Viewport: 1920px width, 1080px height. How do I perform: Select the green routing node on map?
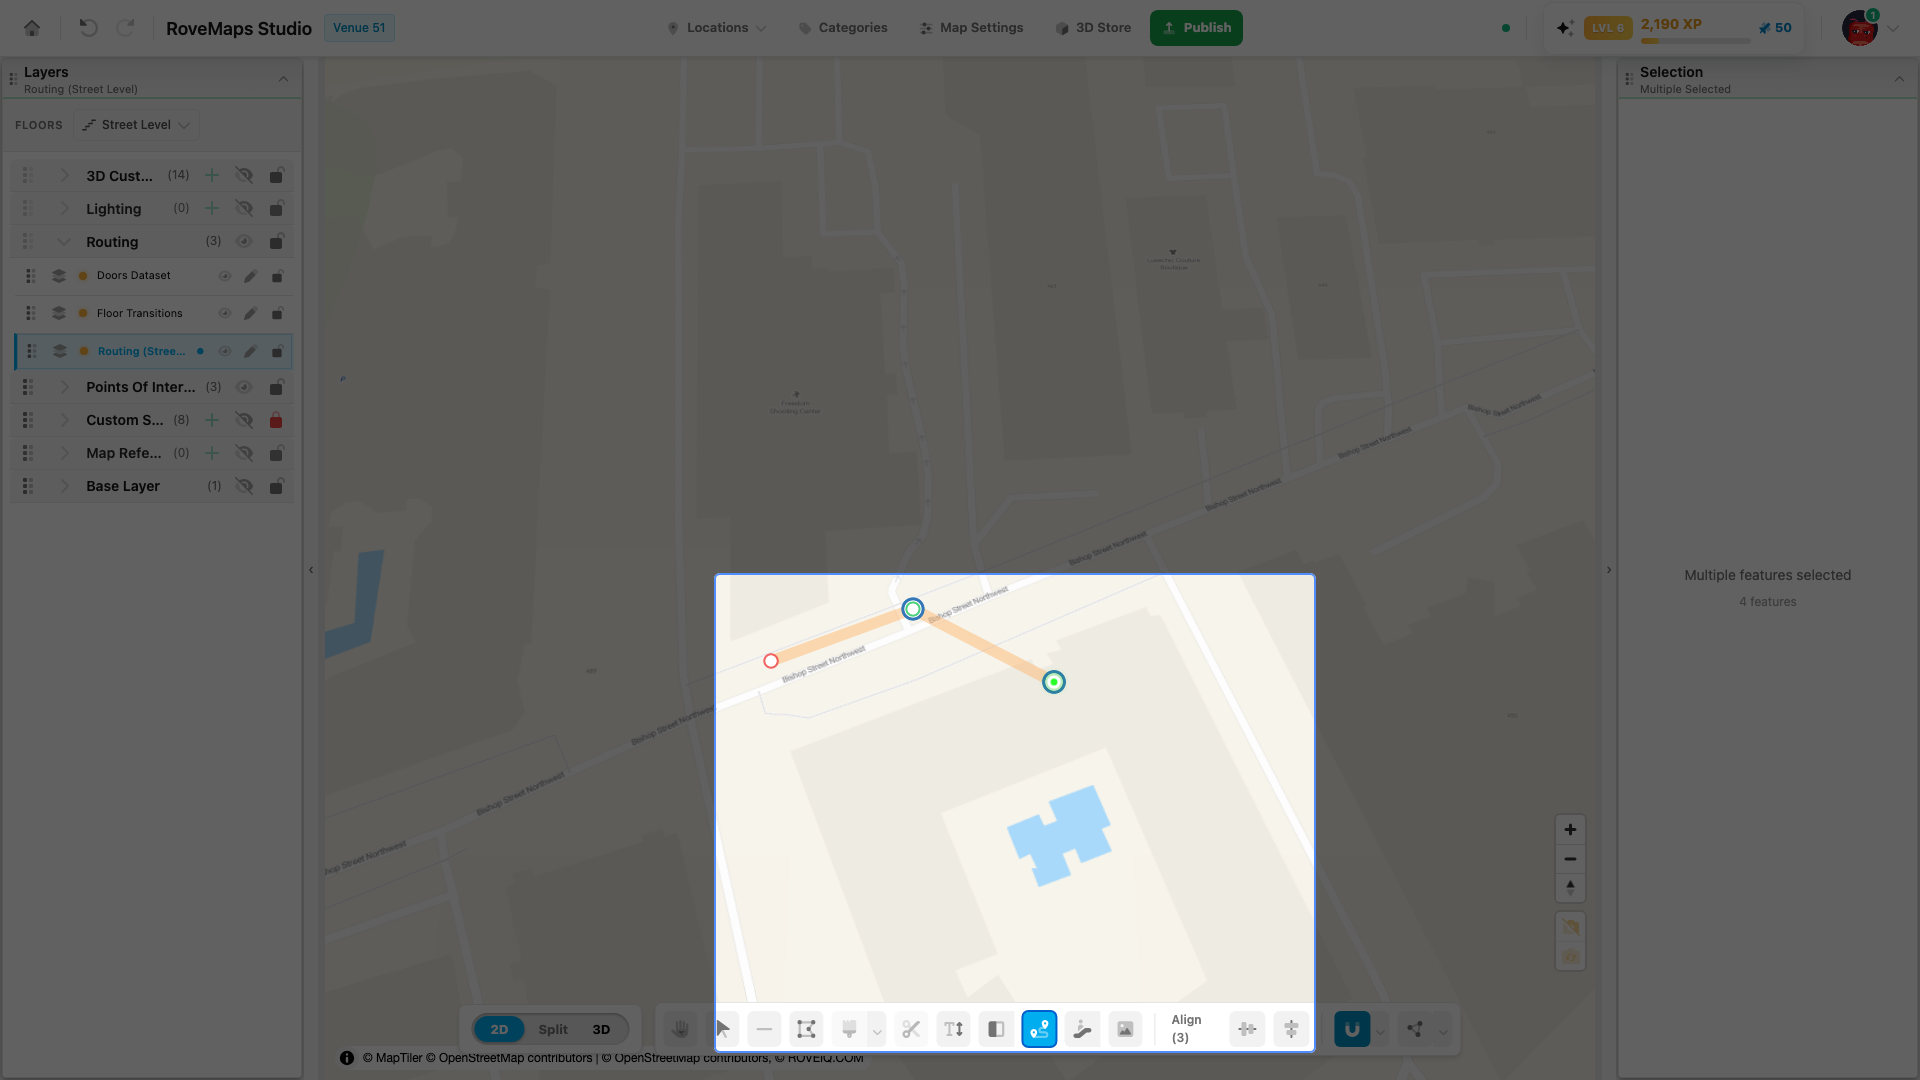(x=1054, y=682)
